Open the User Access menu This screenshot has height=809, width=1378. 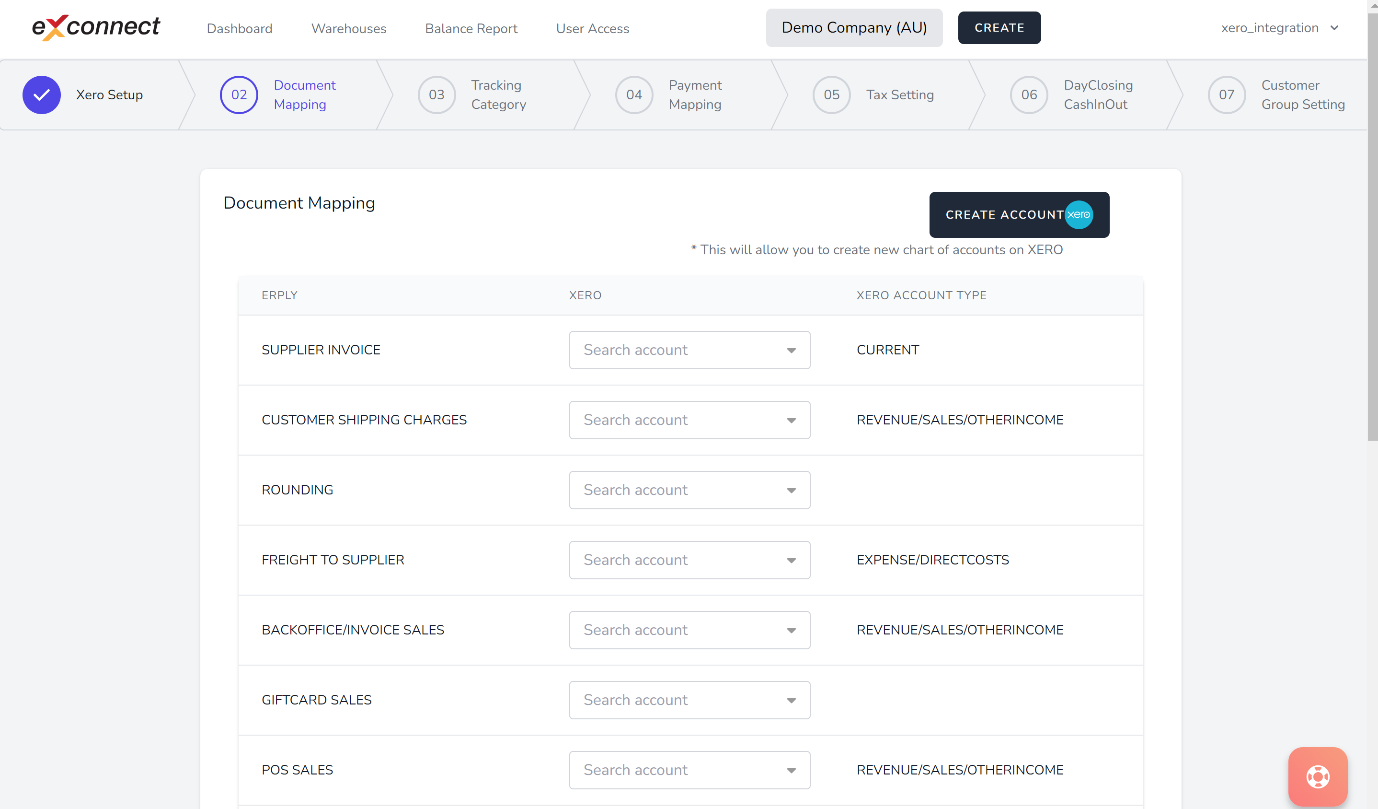coord(593,28)
